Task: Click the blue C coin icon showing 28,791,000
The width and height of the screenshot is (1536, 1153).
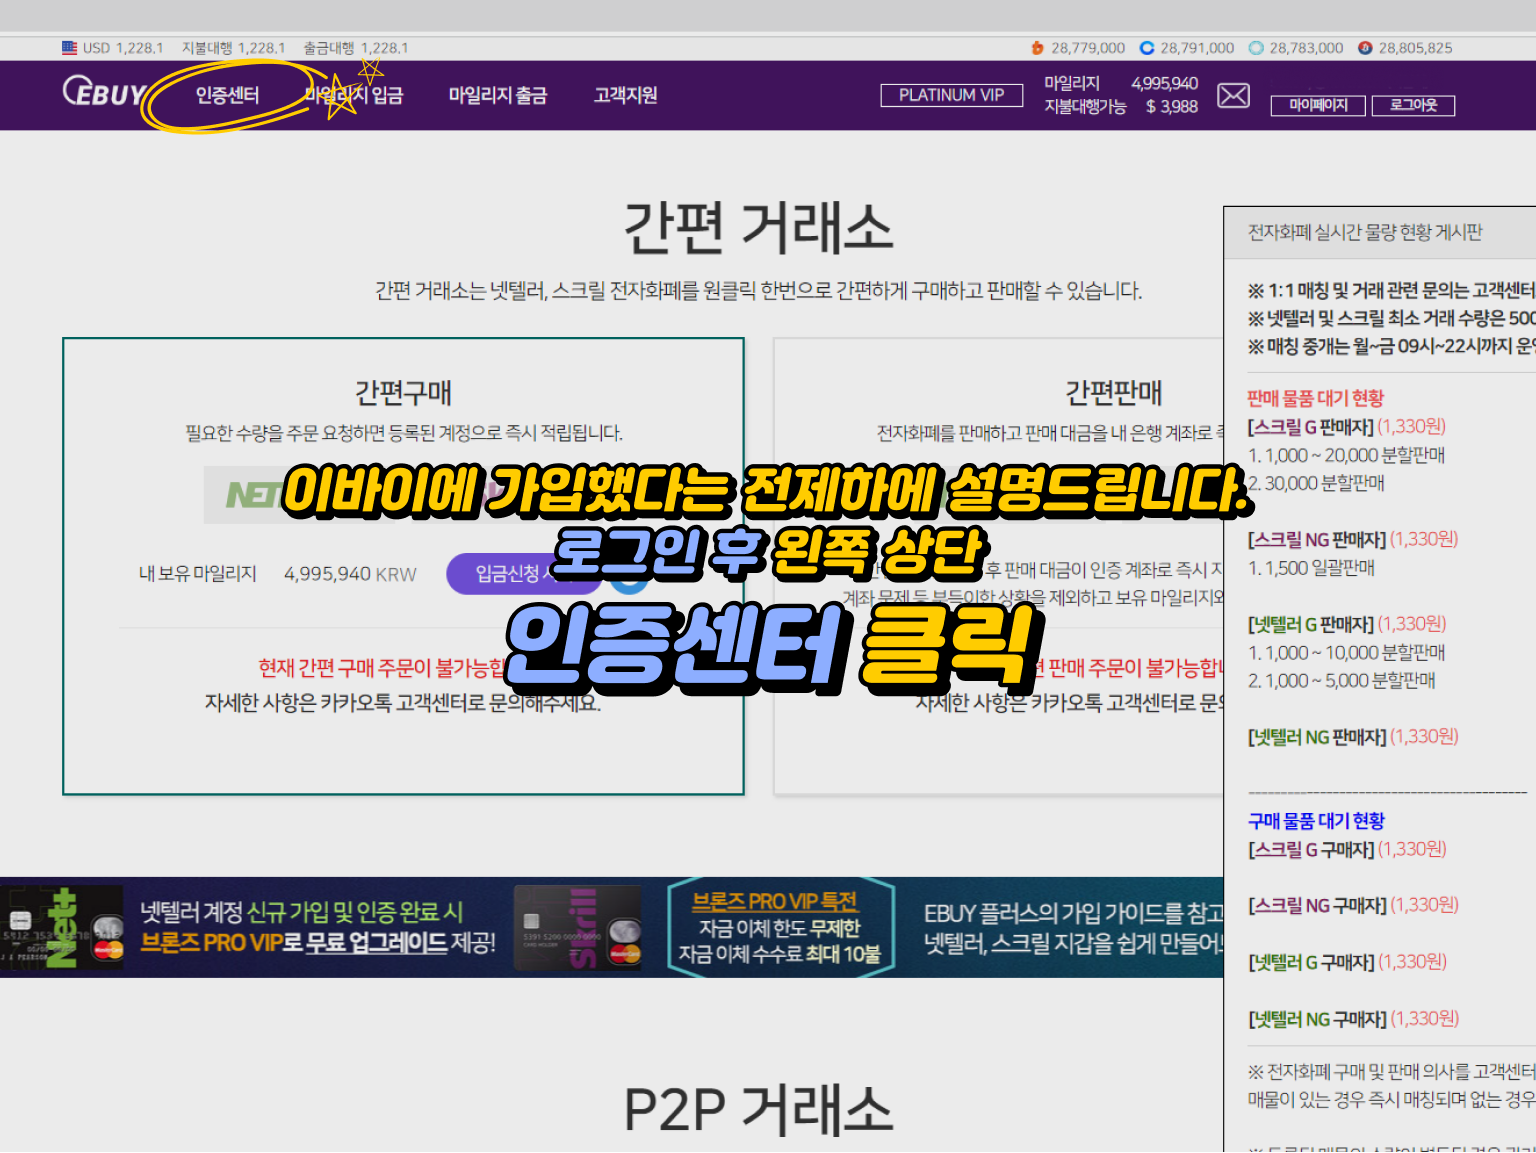Action: coord(1146,47)
